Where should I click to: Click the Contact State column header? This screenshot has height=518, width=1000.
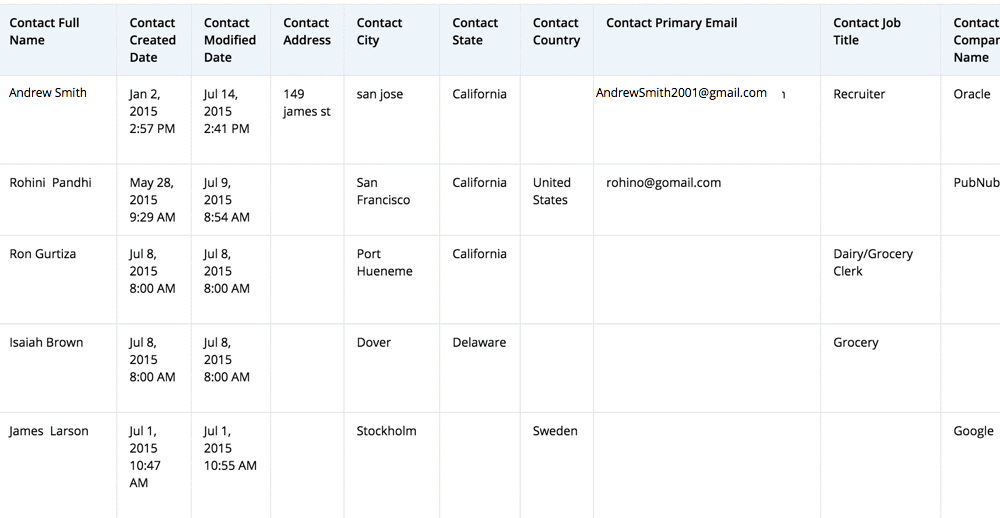click(474, 31)
